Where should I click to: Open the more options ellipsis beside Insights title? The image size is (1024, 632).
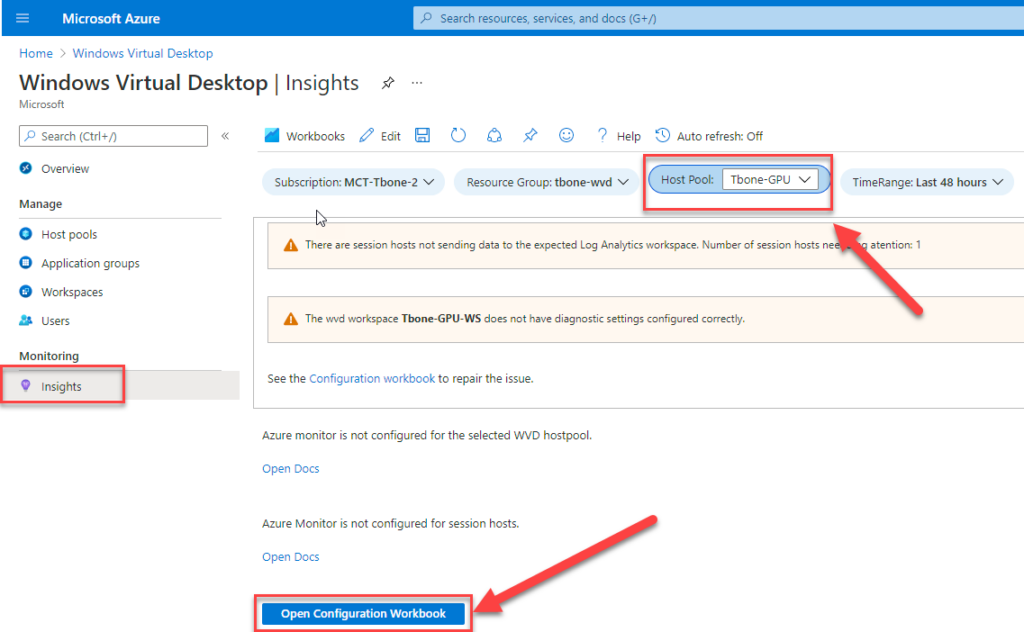click(417, 83)
